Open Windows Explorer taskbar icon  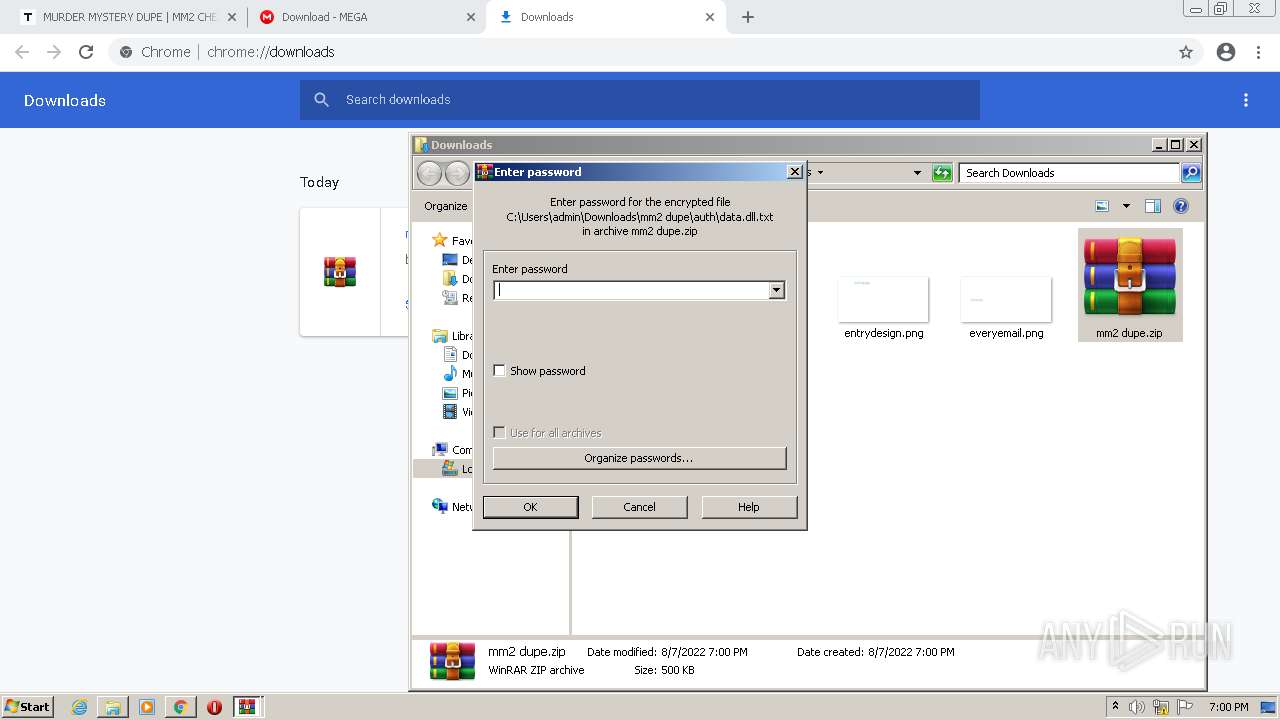[x=113, y=707]
